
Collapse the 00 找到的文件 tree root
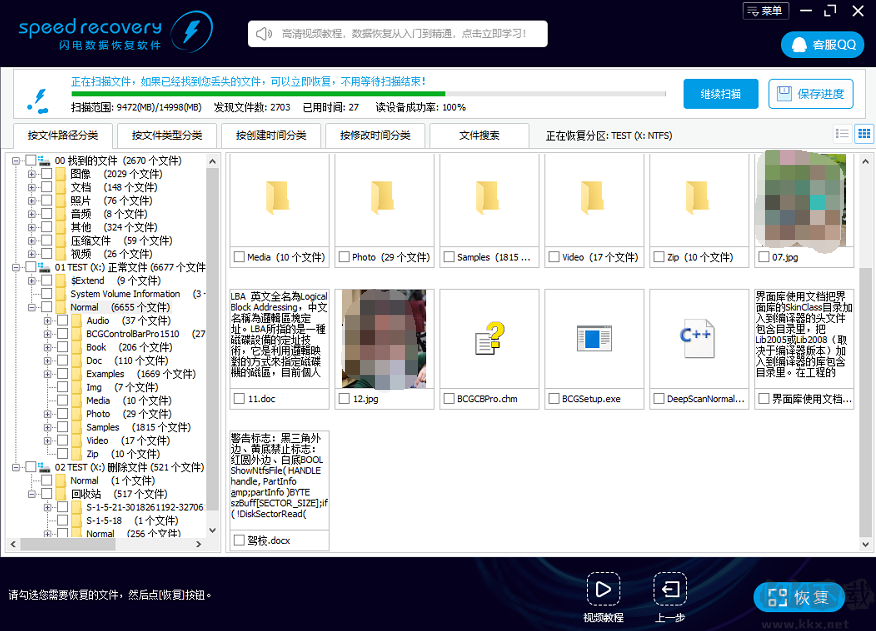(x=16, y=160)
